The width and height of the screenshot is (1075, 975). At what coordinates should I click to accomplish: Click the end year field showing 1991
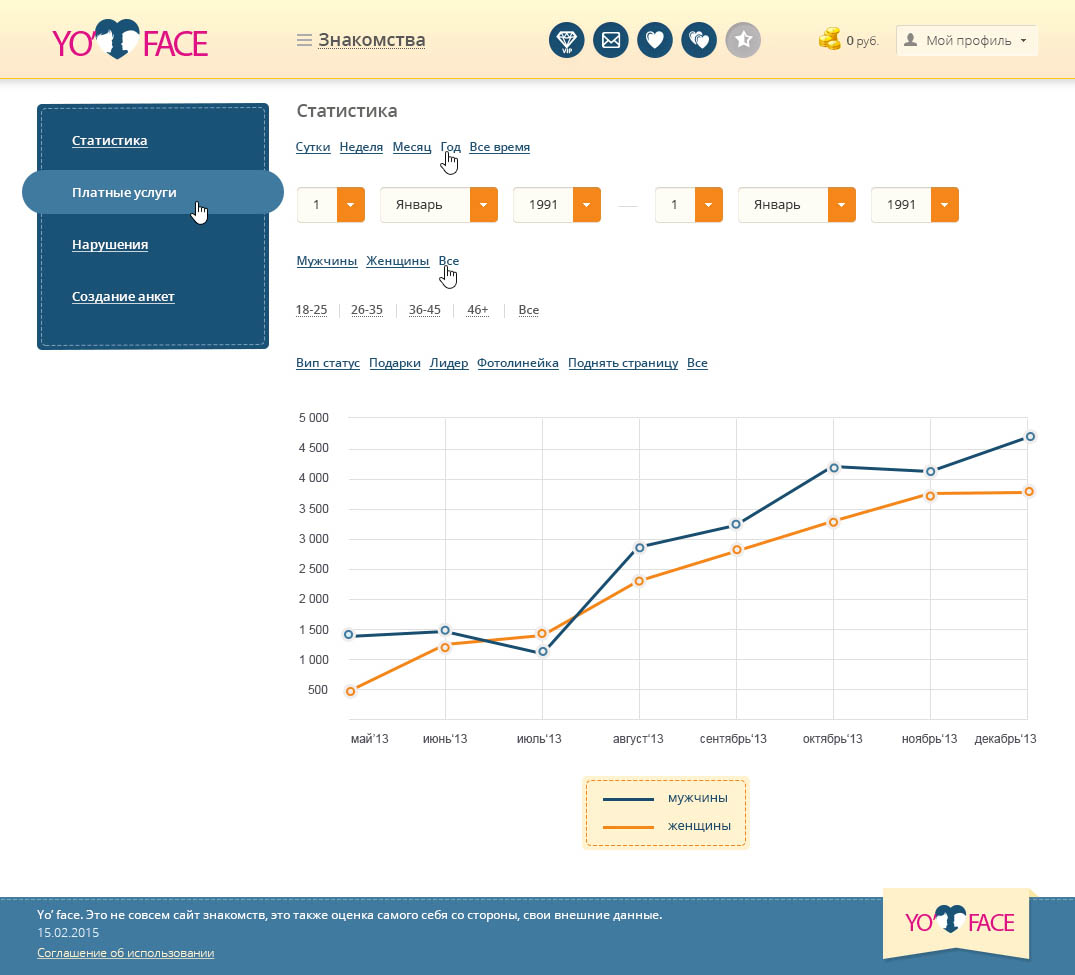pos(901,204)
